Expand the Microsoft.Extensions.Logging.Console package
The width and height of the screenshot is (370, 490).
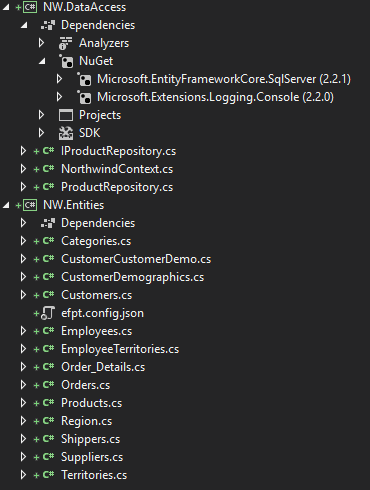coord(59,97)
